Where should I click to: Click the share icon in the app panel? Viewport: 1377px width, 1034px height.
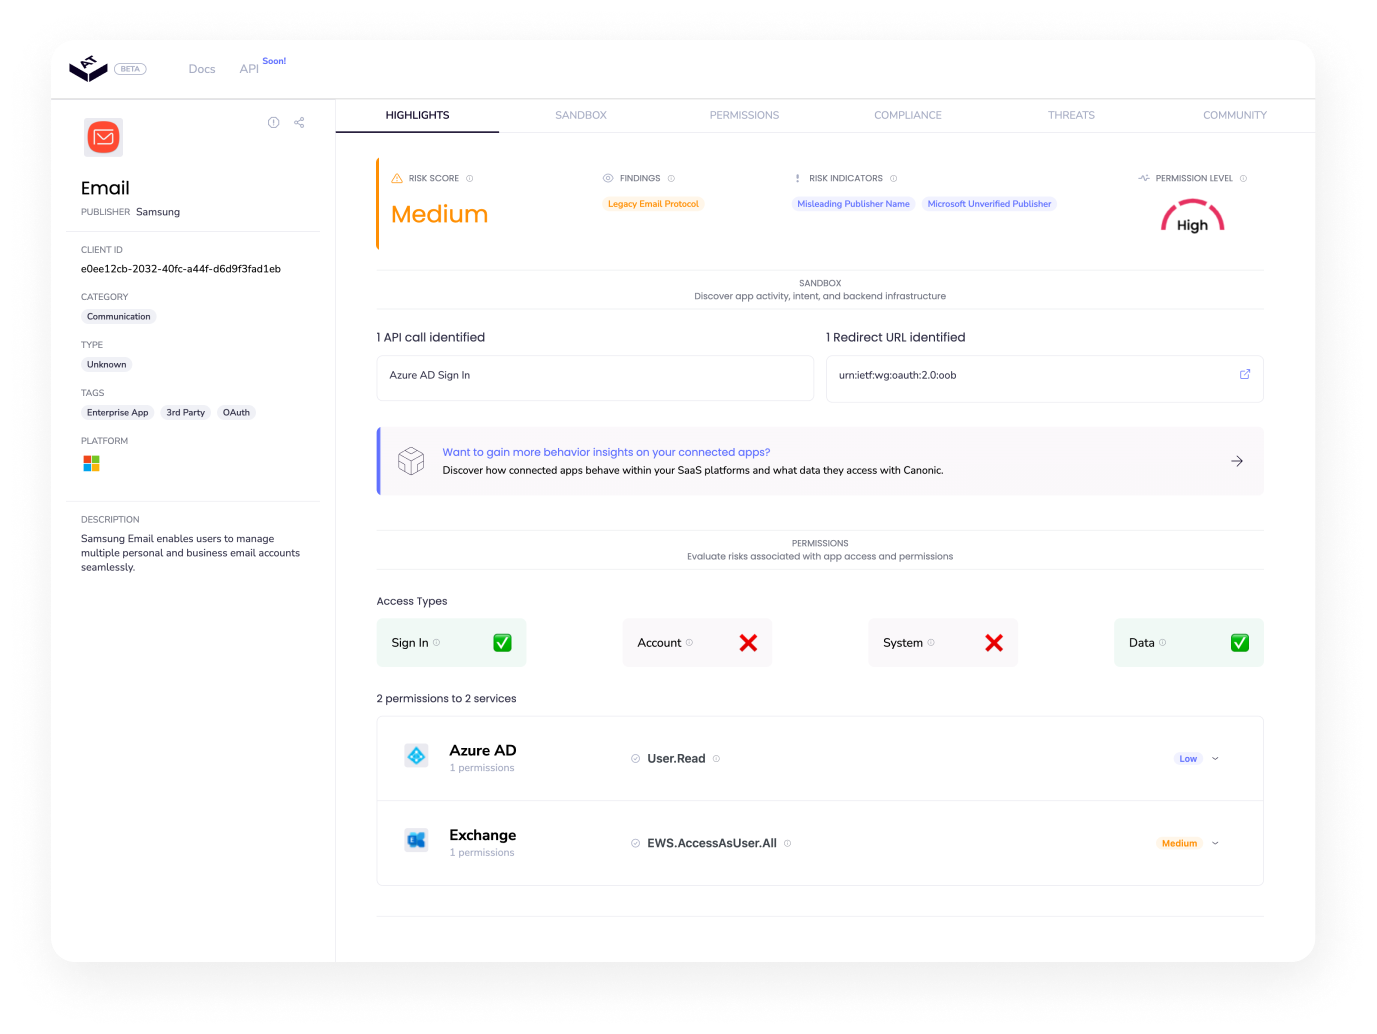(299, 122)
